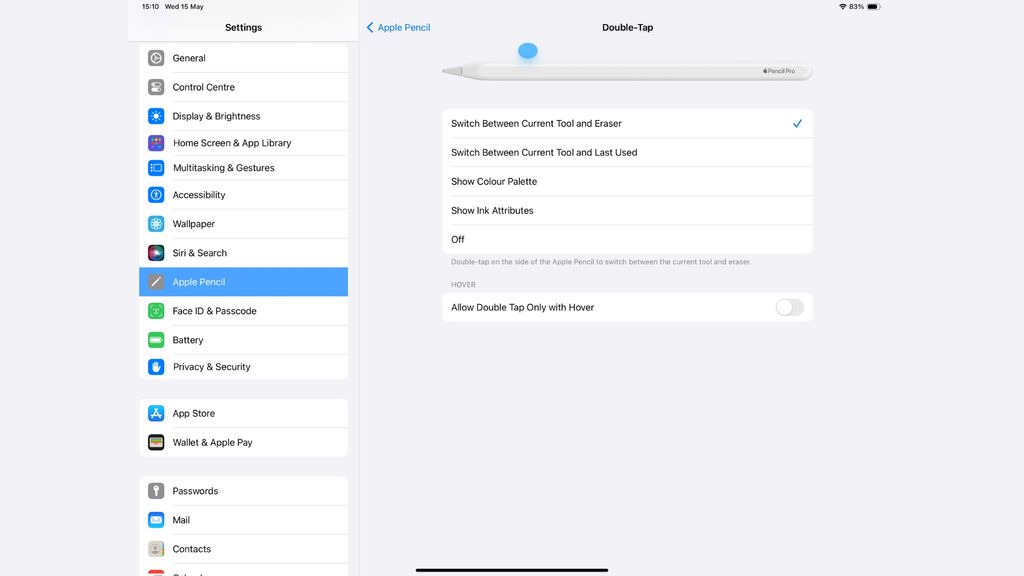Open the General settings icon
This screenshot has height=576, width=1024.
(156, 58)
